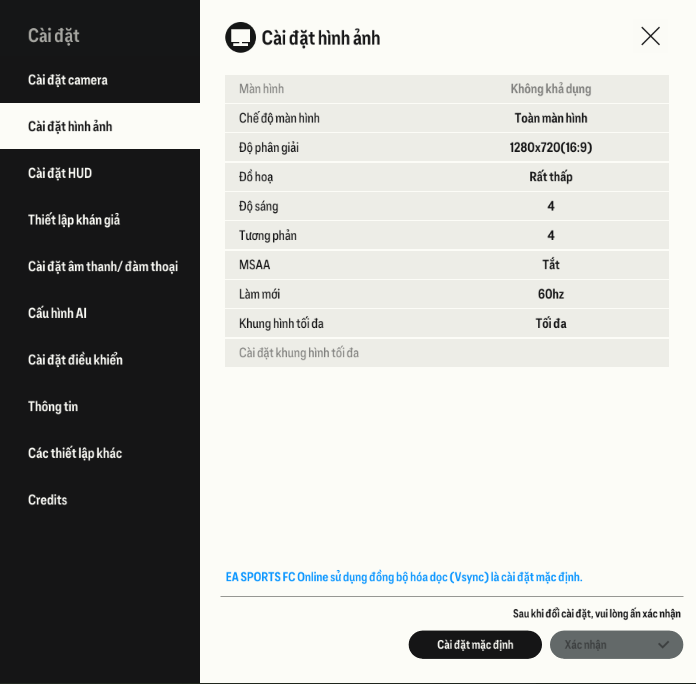Open Cấu hình AI settings

tap(57, 313)
